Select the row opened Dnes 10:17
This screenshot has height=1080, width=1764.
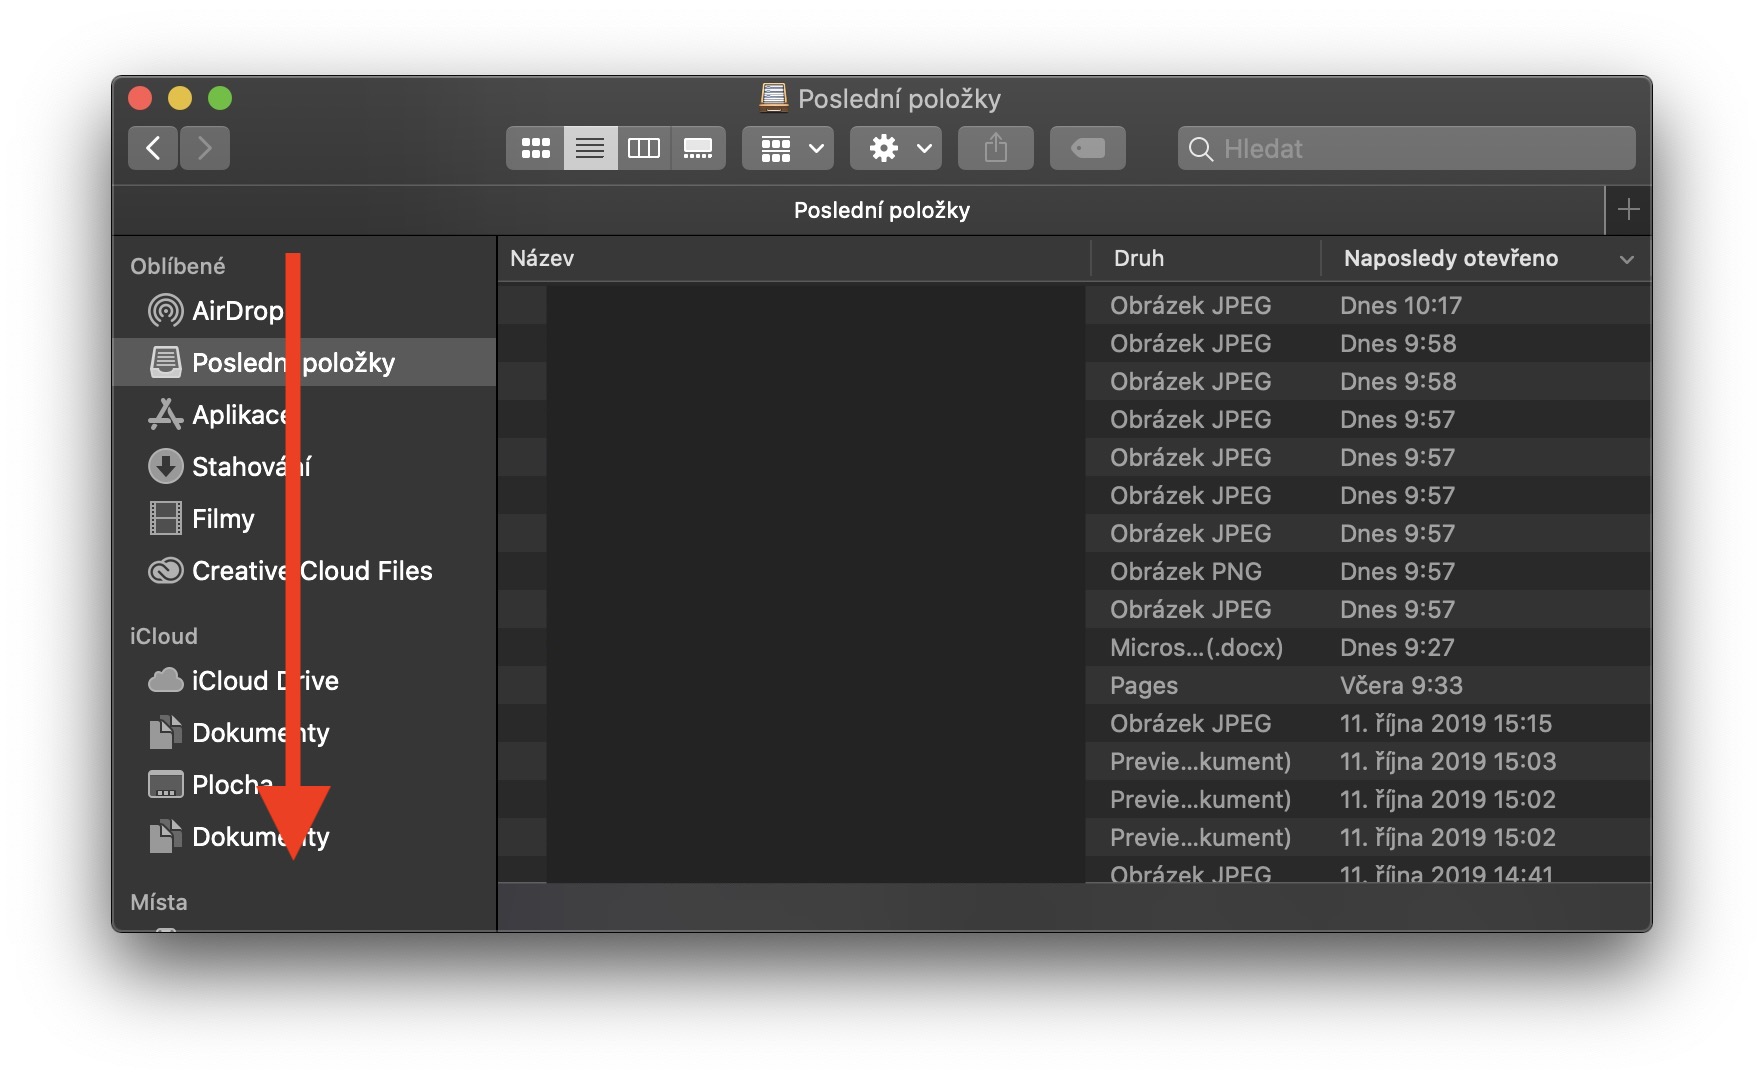(x=1074, y=305)
